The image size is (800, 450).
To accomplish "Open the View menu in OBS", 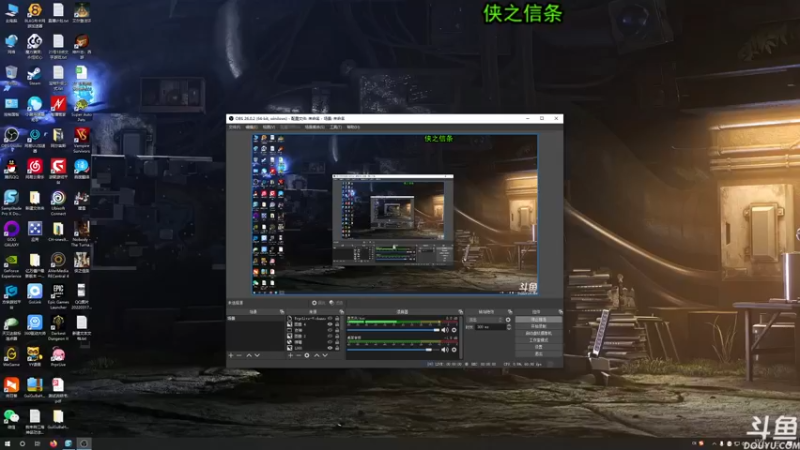I will (x=269, y=127).
